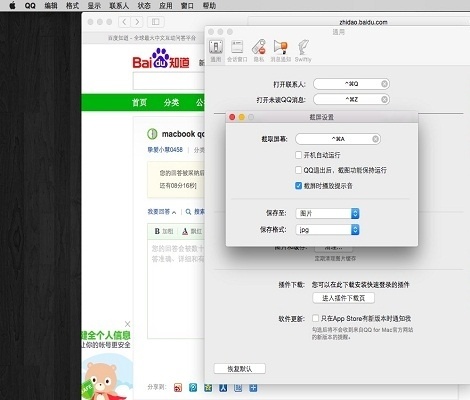Click the 恢复默认 button
The height and width of the screenshot is (400, 470).
tap(240, 369)
